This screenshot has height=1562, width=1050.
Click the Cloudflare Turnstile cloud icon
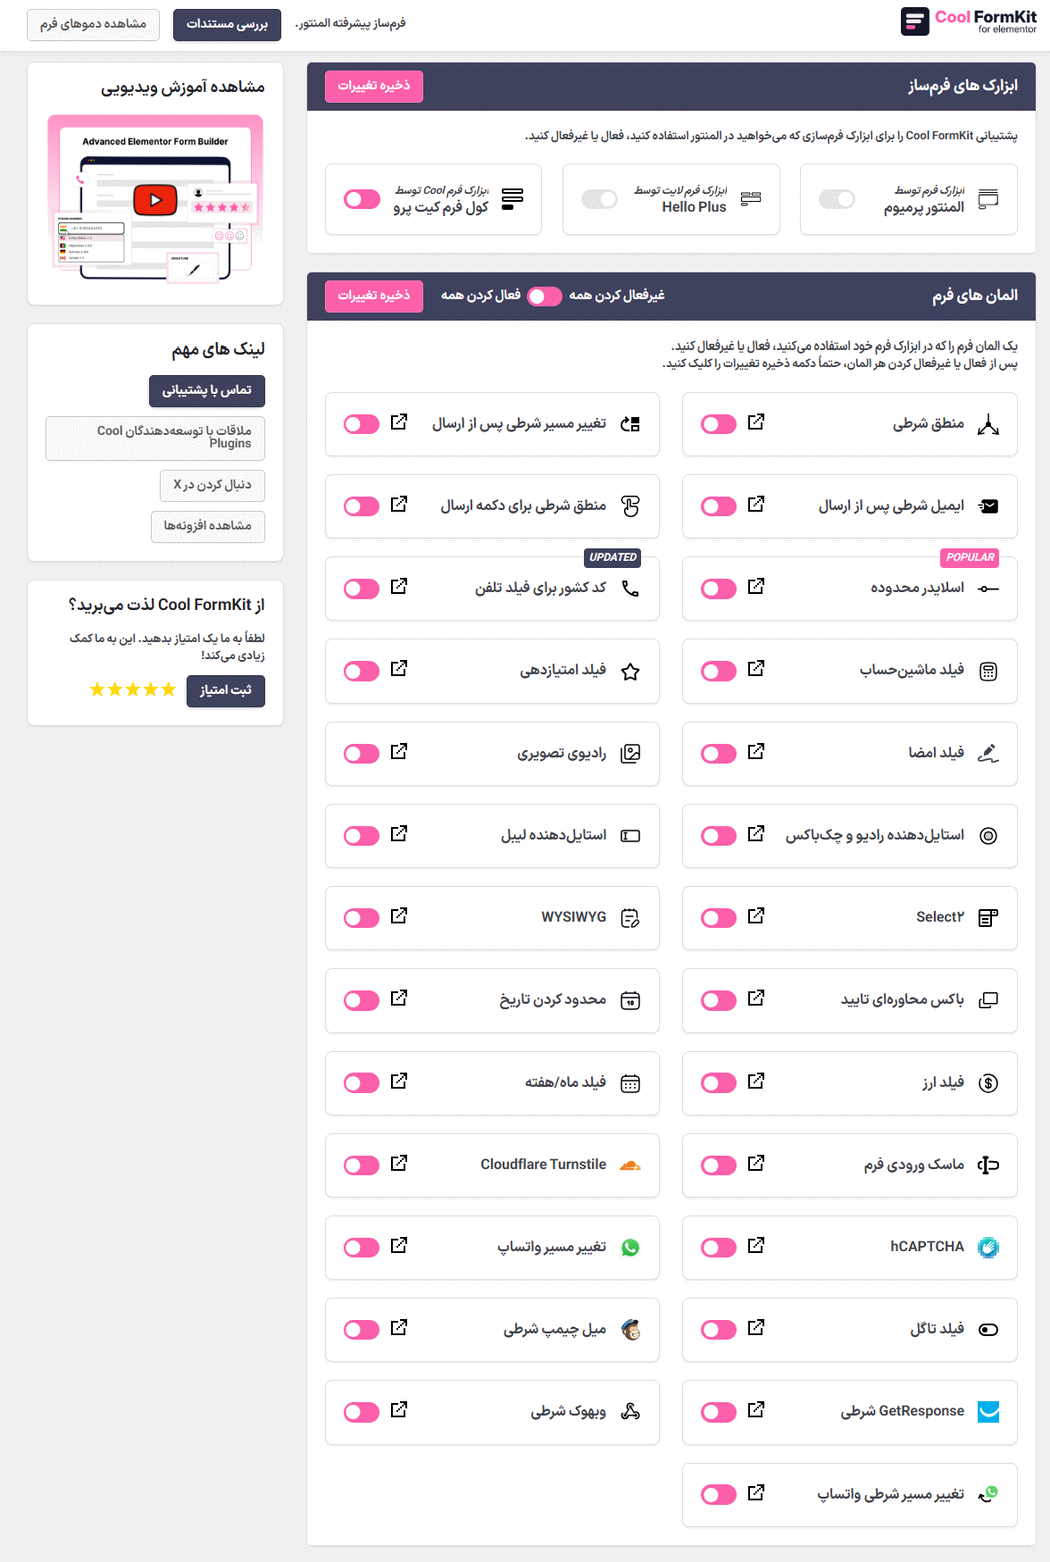[x=630, y=1164]
